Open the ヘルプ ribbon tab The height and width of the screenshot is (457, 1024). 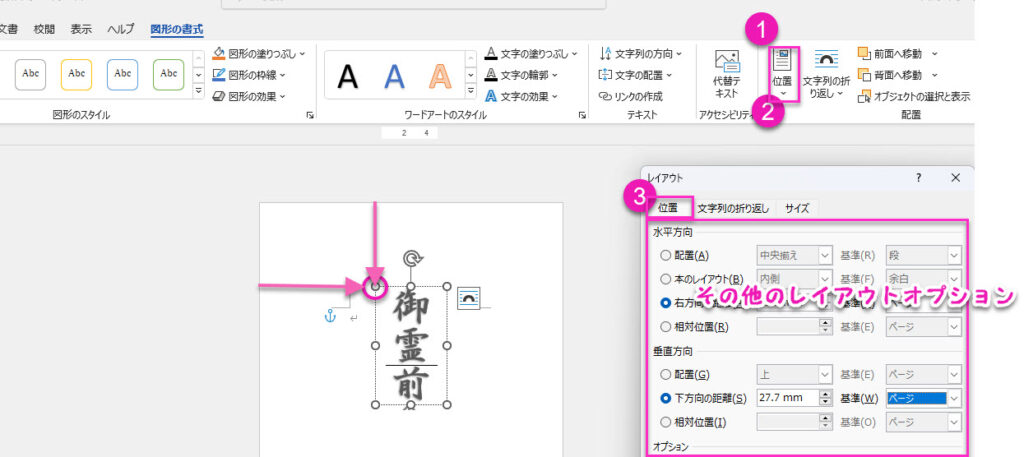coord(121,29)
